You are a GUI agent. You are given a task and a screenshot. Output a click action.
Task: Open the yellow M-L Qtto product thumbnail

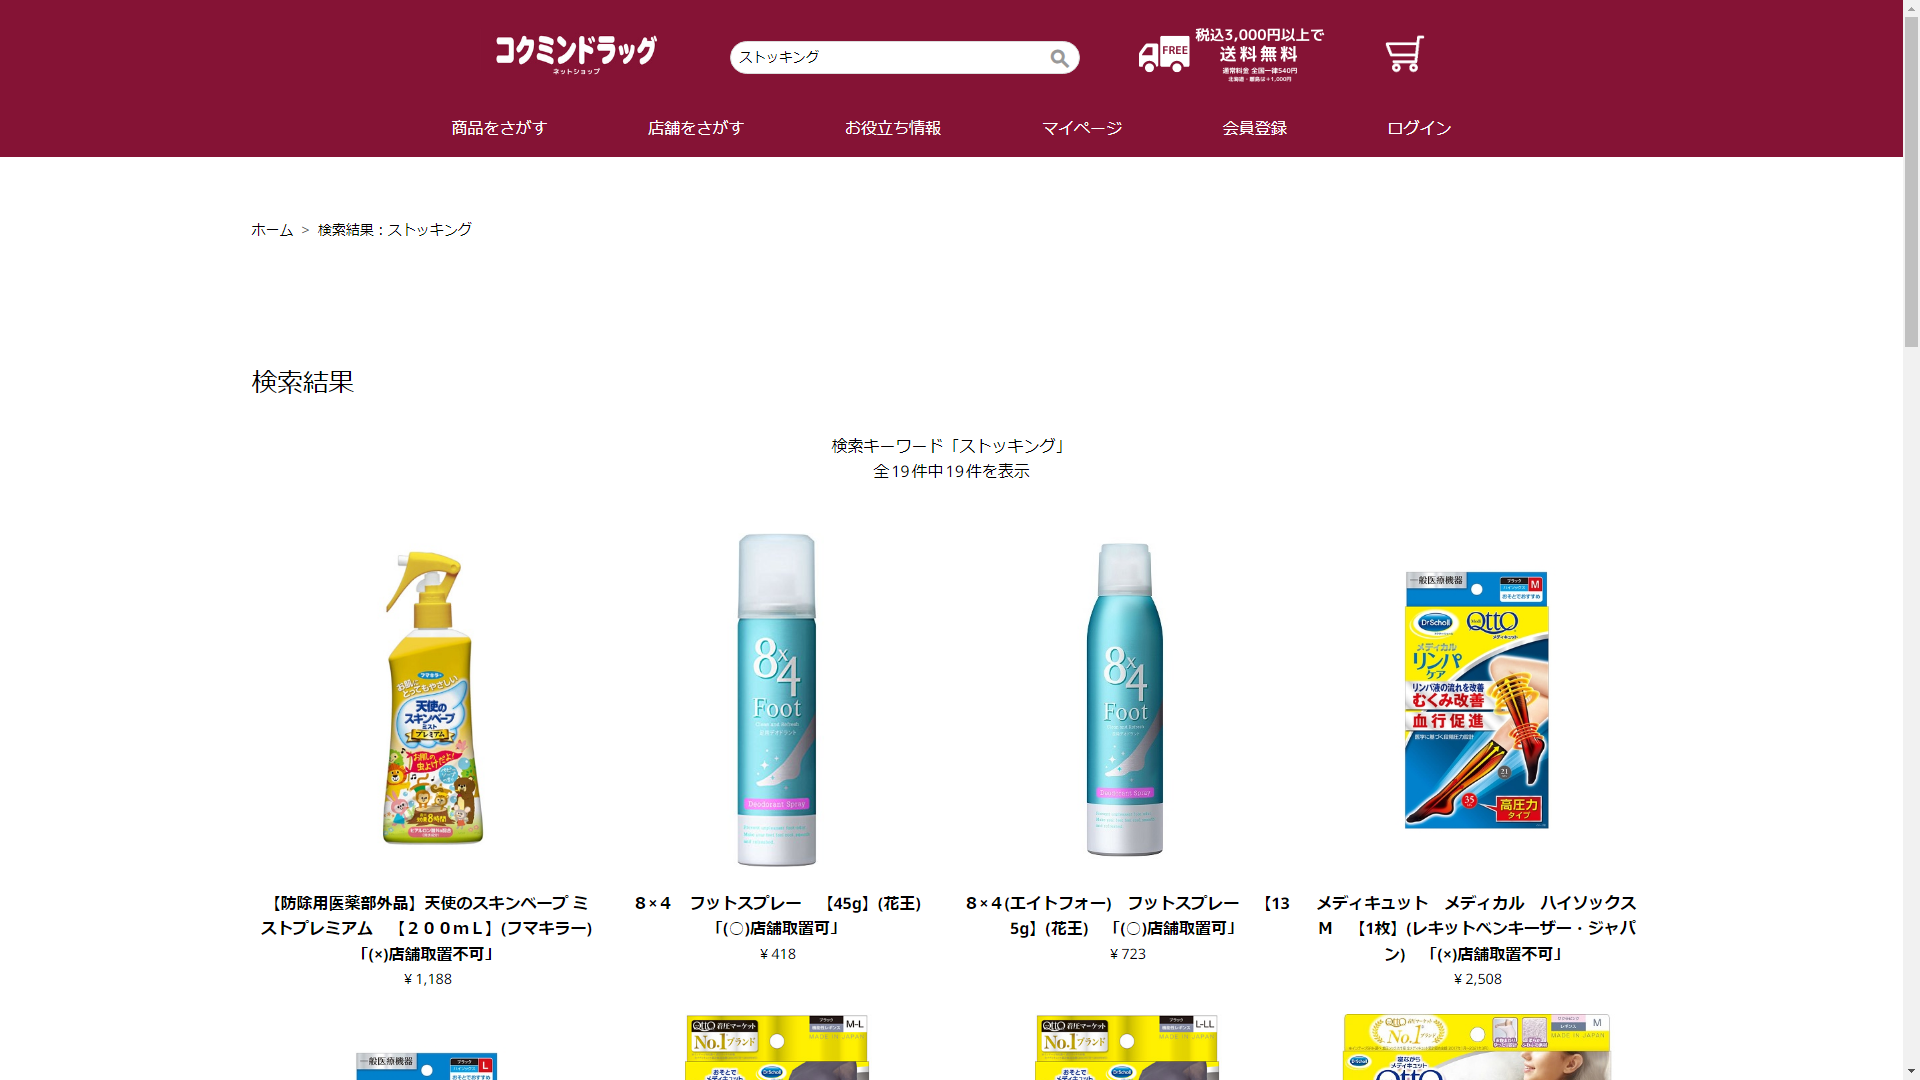click(x=777, y=1047)
